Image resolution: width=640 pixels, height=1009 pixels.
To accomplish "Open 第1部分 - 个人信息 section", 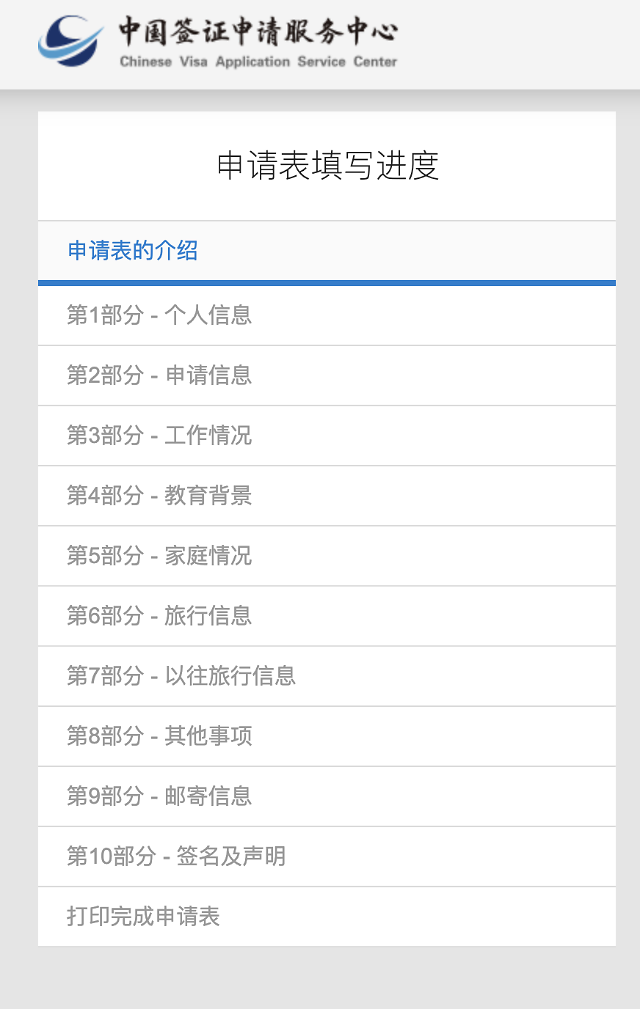I will pyautogui.click(x=159, y=316).
